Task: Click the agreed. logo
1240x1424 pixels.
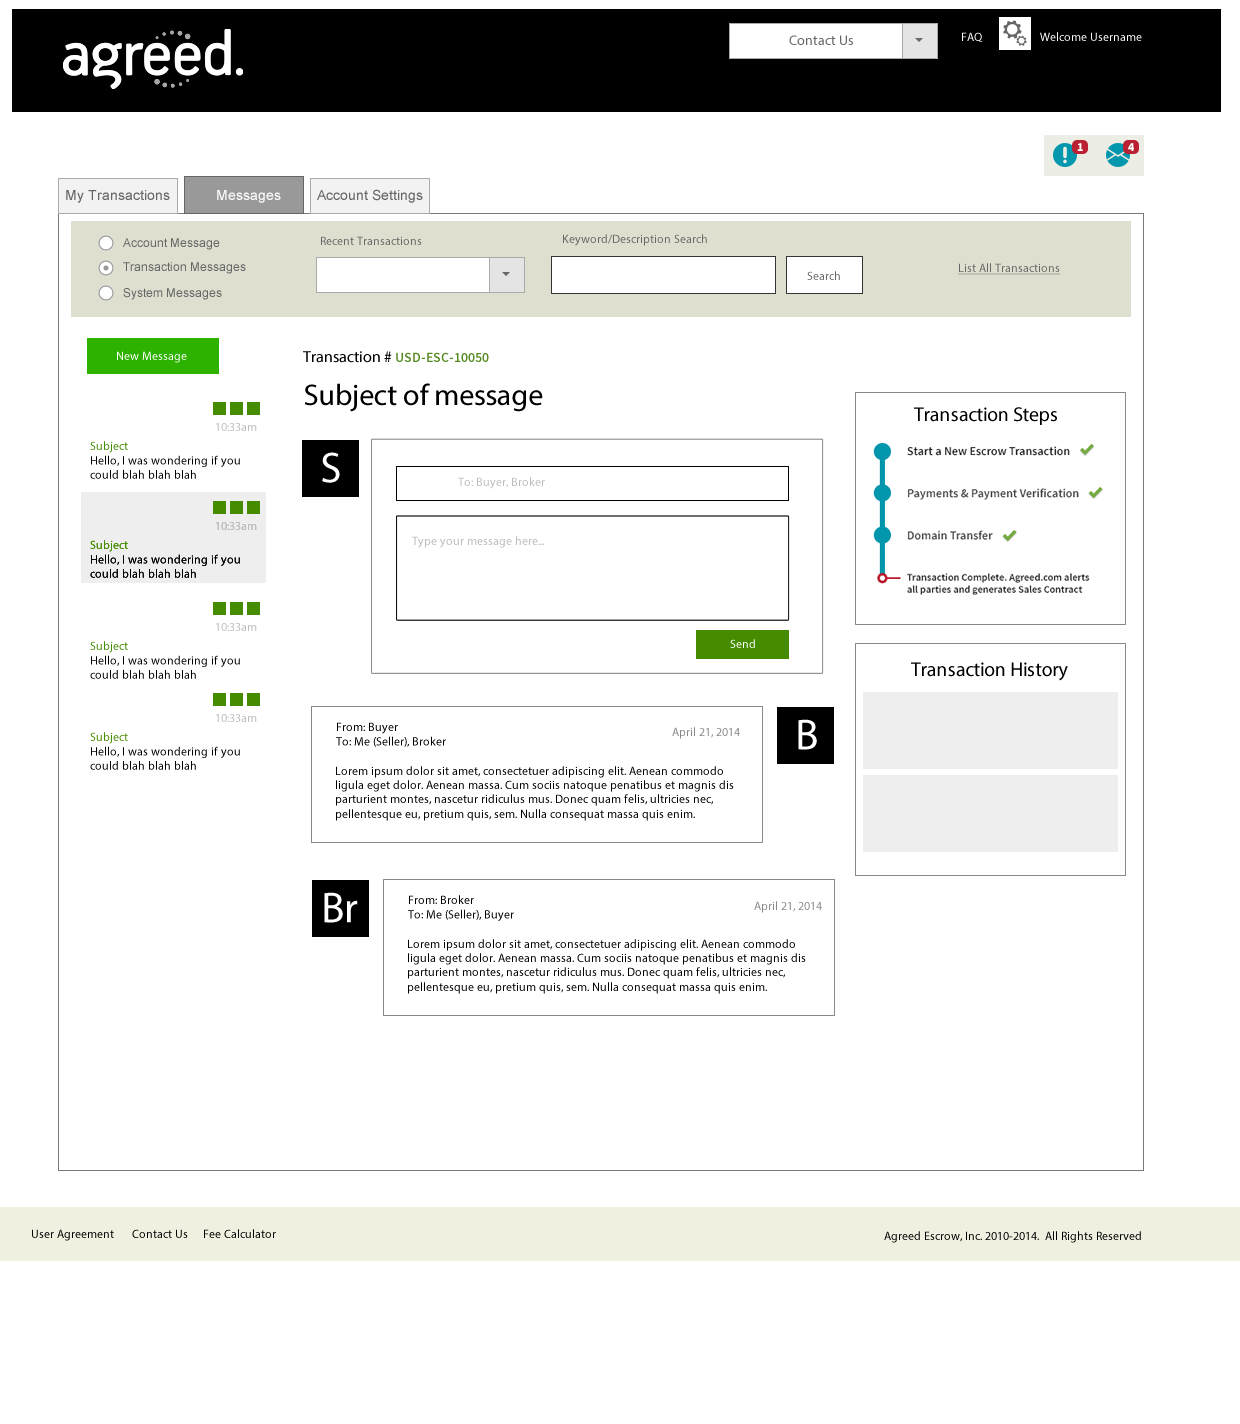Action: pyautogui.click(x=153, y=58)
